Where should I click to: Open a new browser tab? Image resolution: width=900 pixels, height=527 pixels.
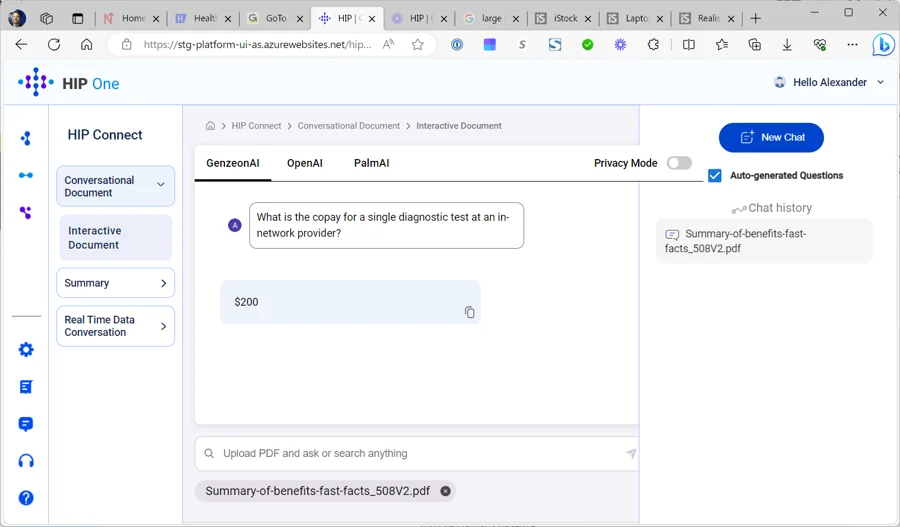point(755,18)
